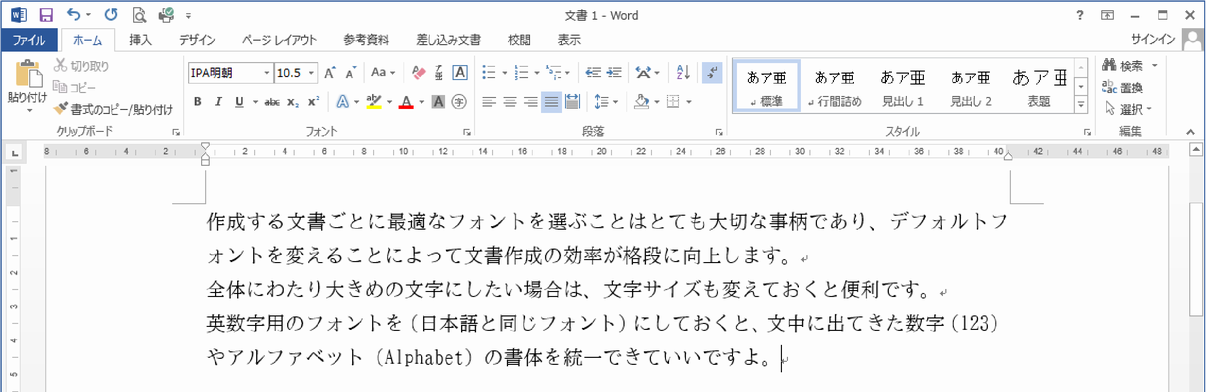Decrease font size with shrink font icon
The image size is (1206, 392).
point(351,73)
